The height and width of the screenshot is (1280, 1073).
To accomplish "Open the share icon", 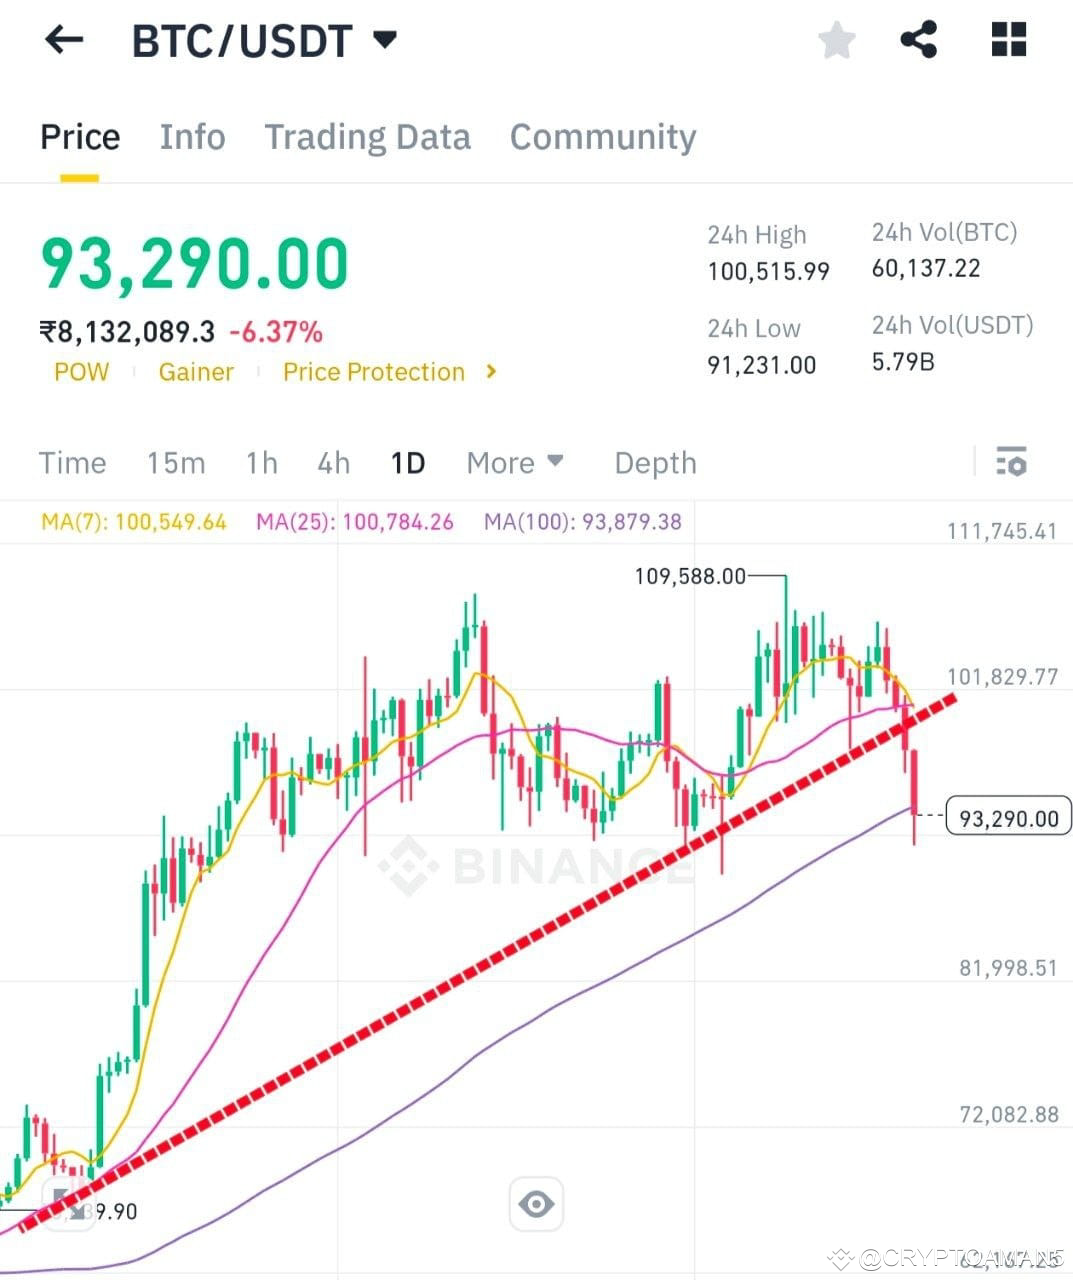I will tap(918, 40).
